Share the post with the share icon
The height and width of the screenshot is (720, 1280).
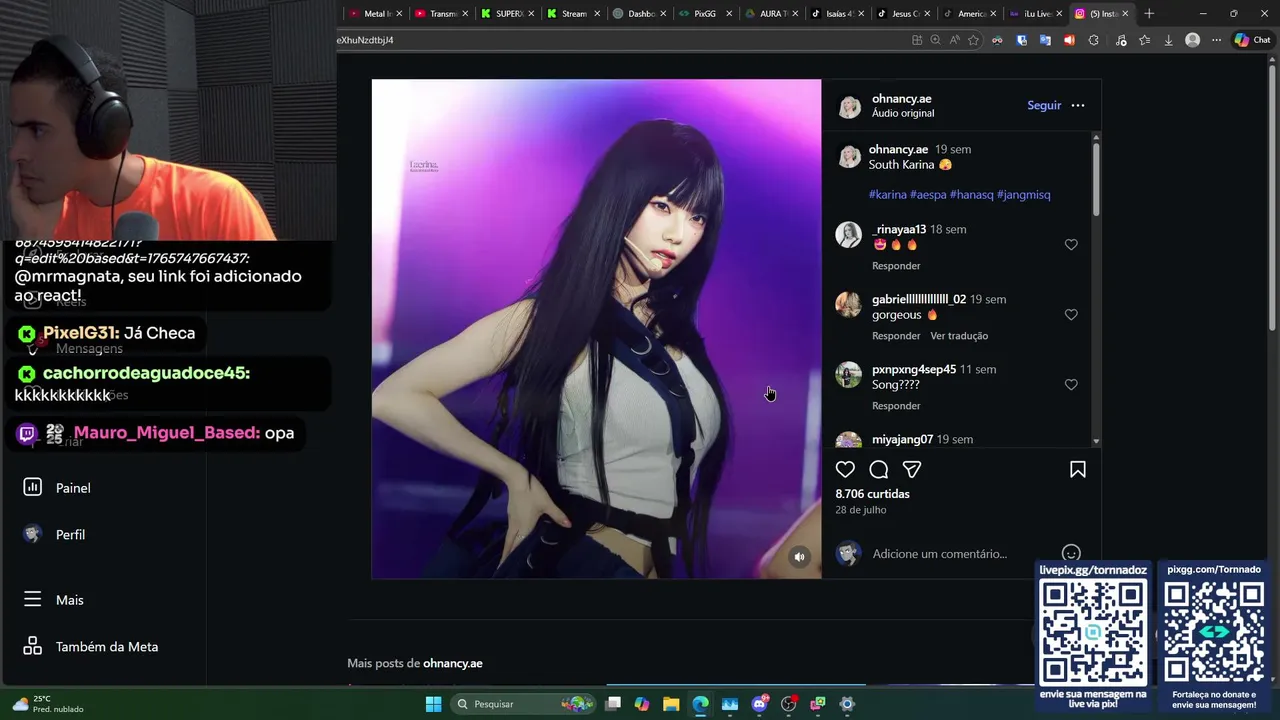click(x=912, y=470)
